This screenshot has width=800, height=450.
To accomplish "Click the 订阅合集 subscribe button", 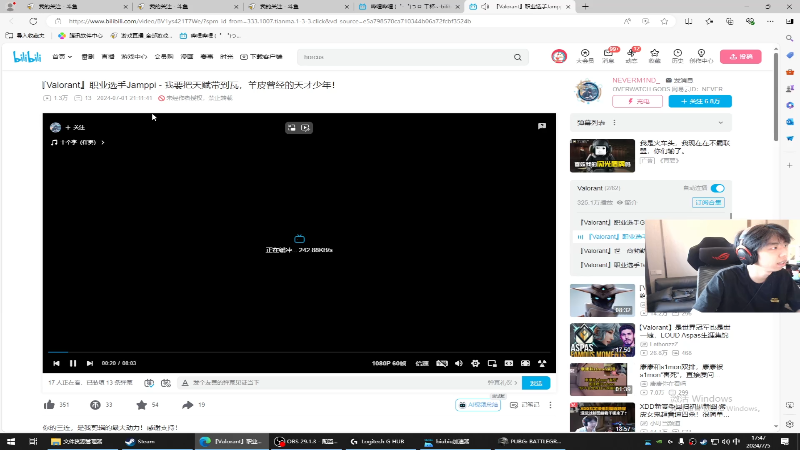I will 708,203.
